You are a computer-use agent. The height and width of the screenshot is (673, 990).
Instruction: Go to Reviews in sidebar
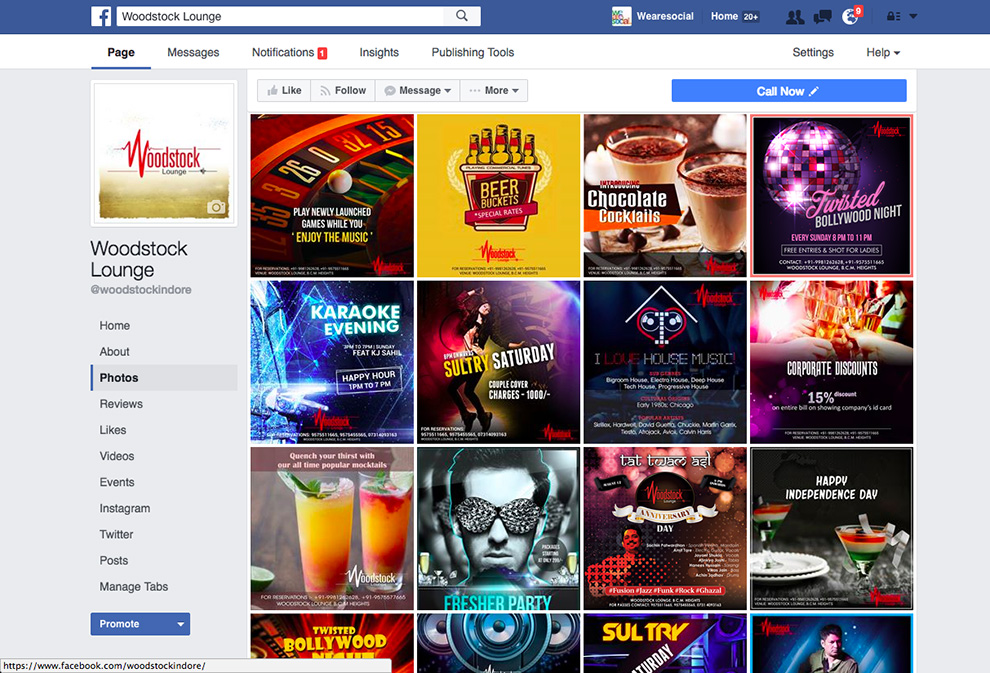point(121,404)
